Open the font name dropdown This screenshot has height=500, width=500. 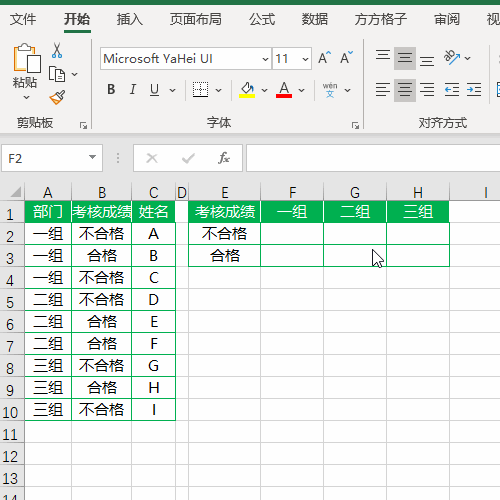(265, 59)
